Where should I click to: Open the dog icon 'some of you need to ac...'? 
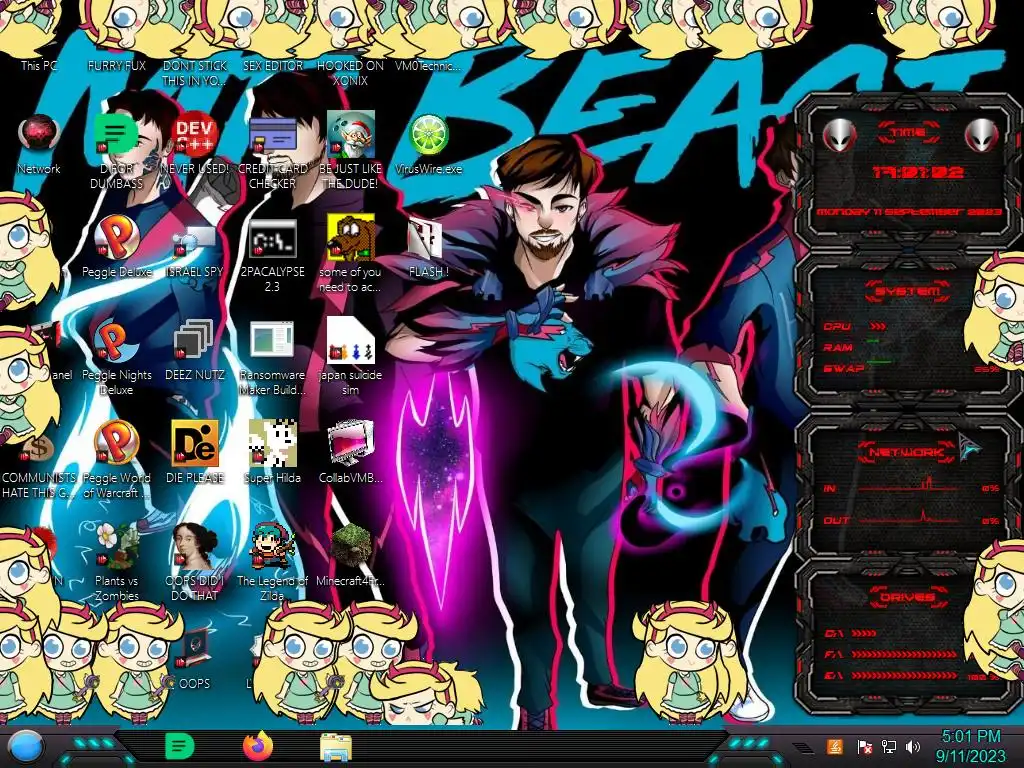(351, 237)
